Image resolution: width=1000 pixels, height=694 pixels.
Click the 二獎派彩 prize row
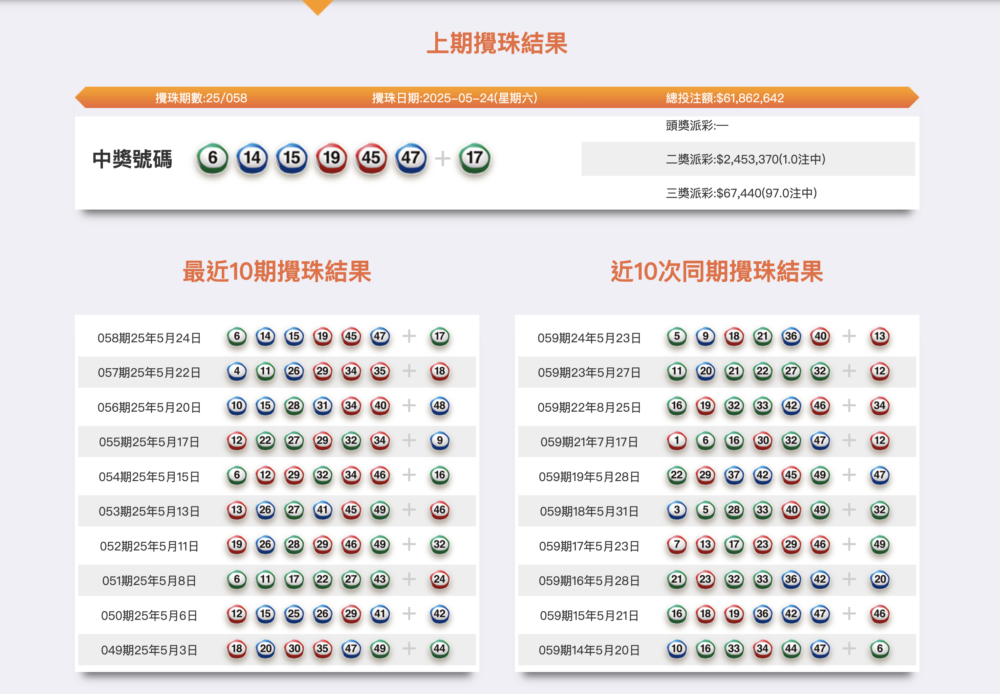point(746,159)
